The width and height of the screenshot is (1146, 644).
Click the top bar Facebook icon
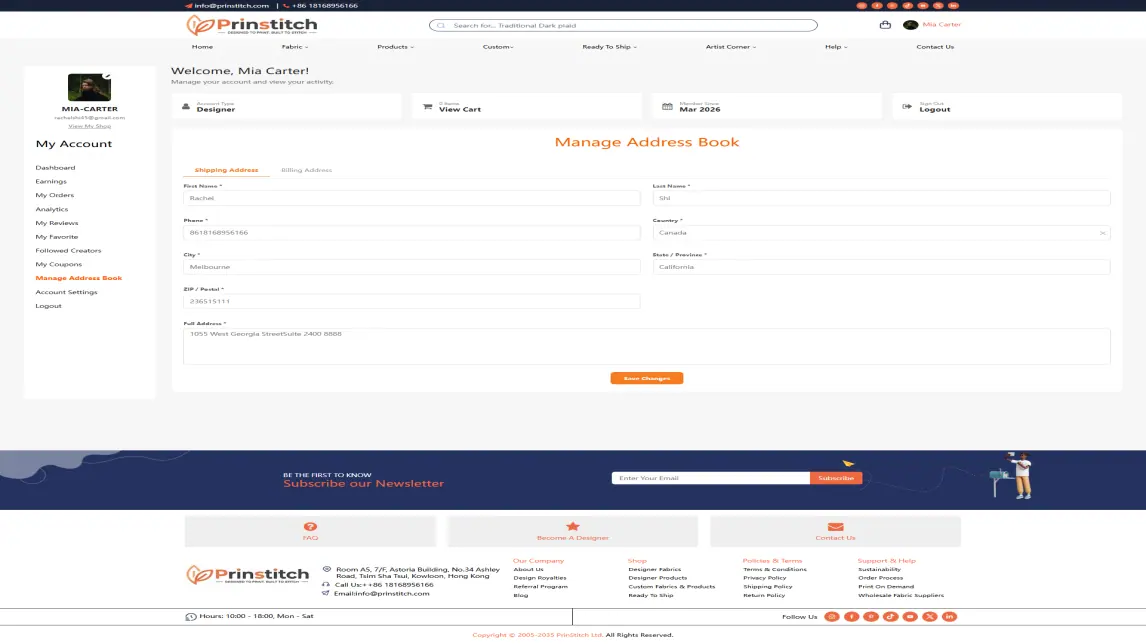pos(877,5)
